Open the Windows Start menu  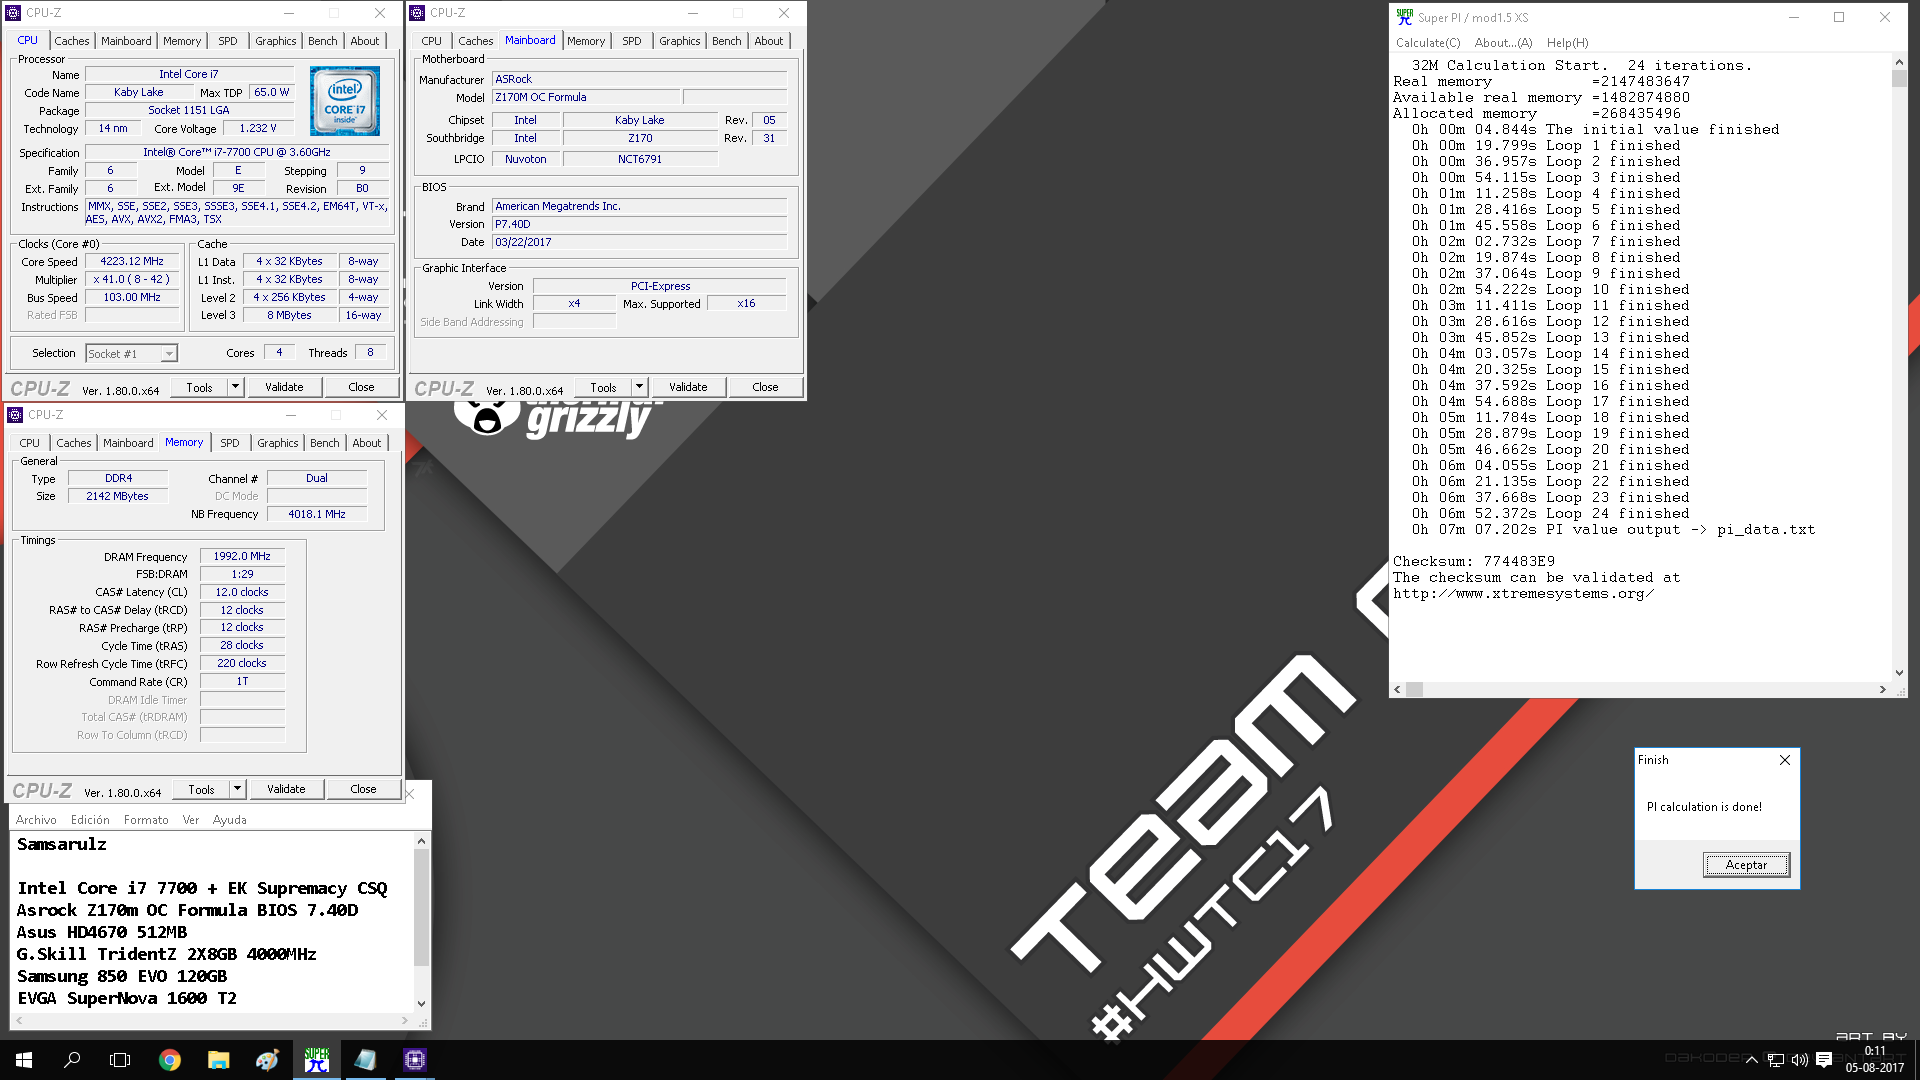[x=24, y=1060]
